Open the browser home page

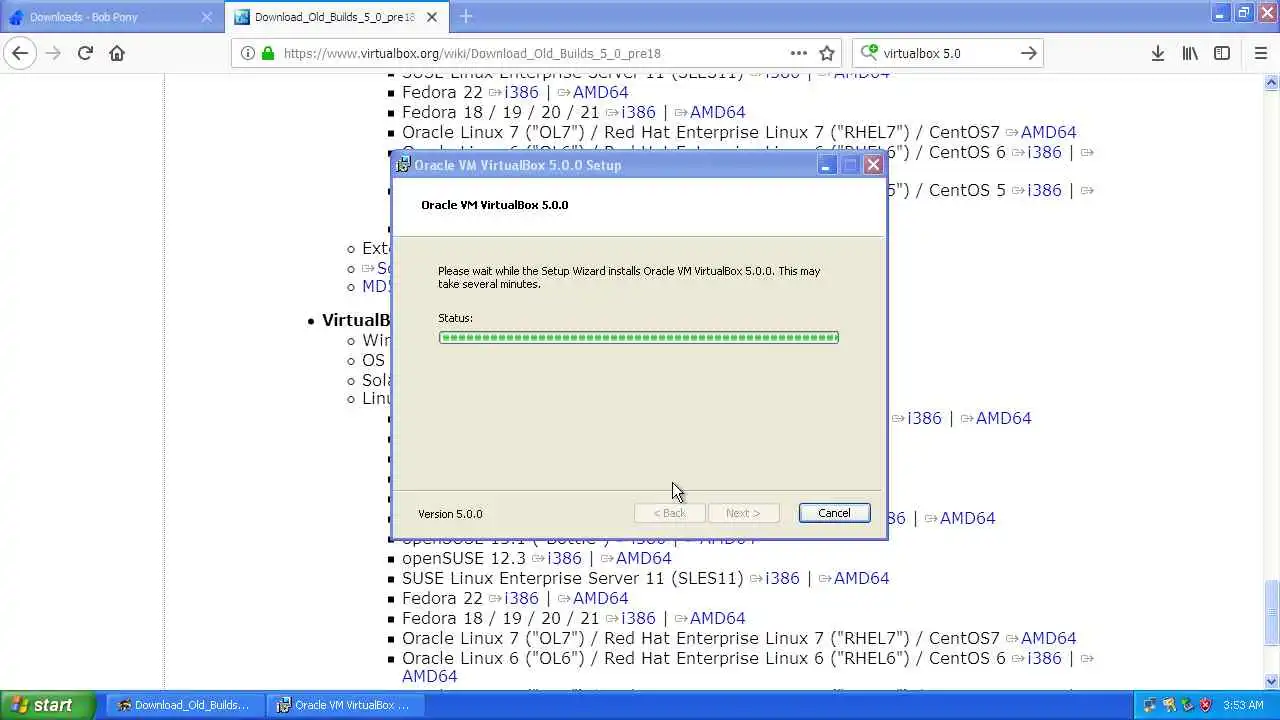pyautogui.click(x=117, y=53)
